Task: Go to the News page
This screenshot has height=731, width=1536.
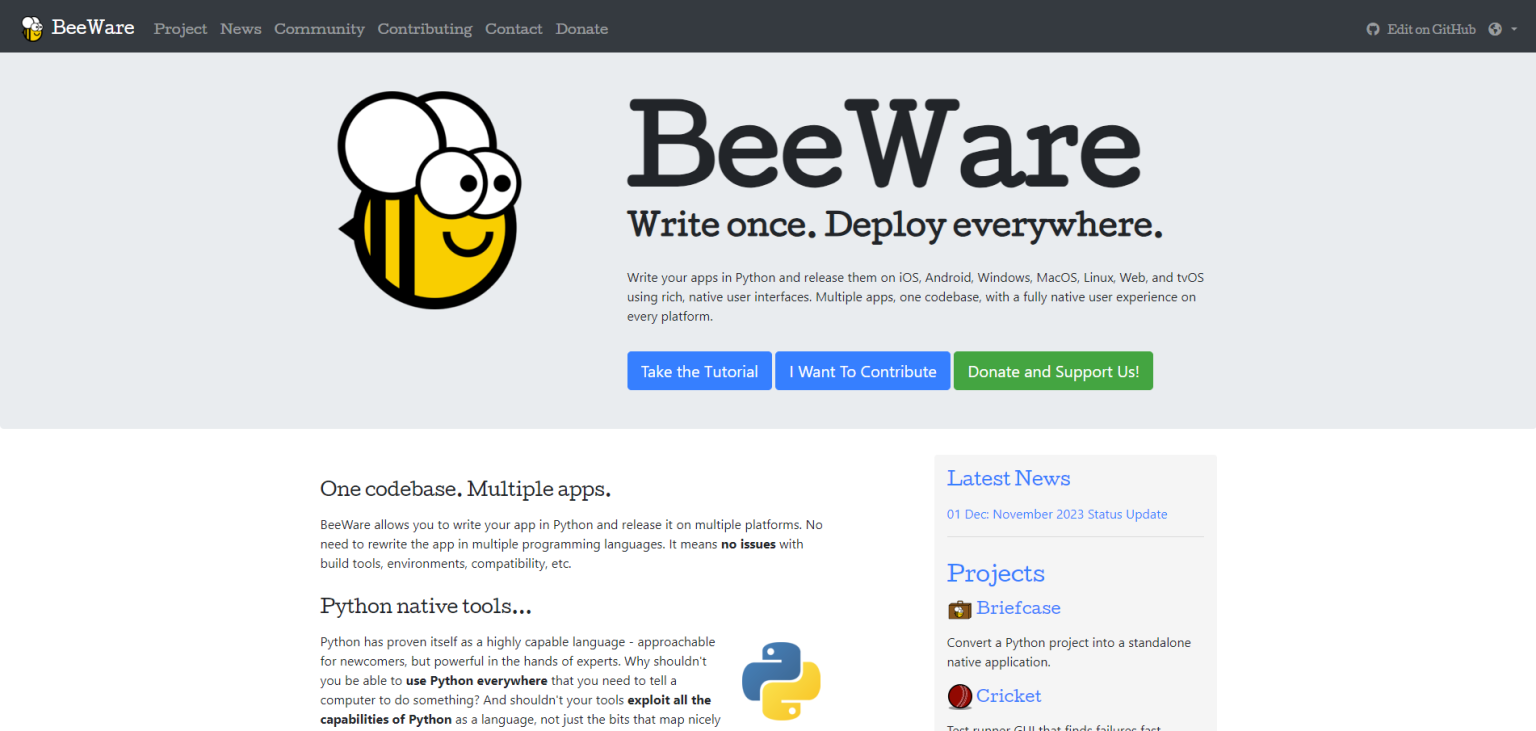Action: click(241, 29)
